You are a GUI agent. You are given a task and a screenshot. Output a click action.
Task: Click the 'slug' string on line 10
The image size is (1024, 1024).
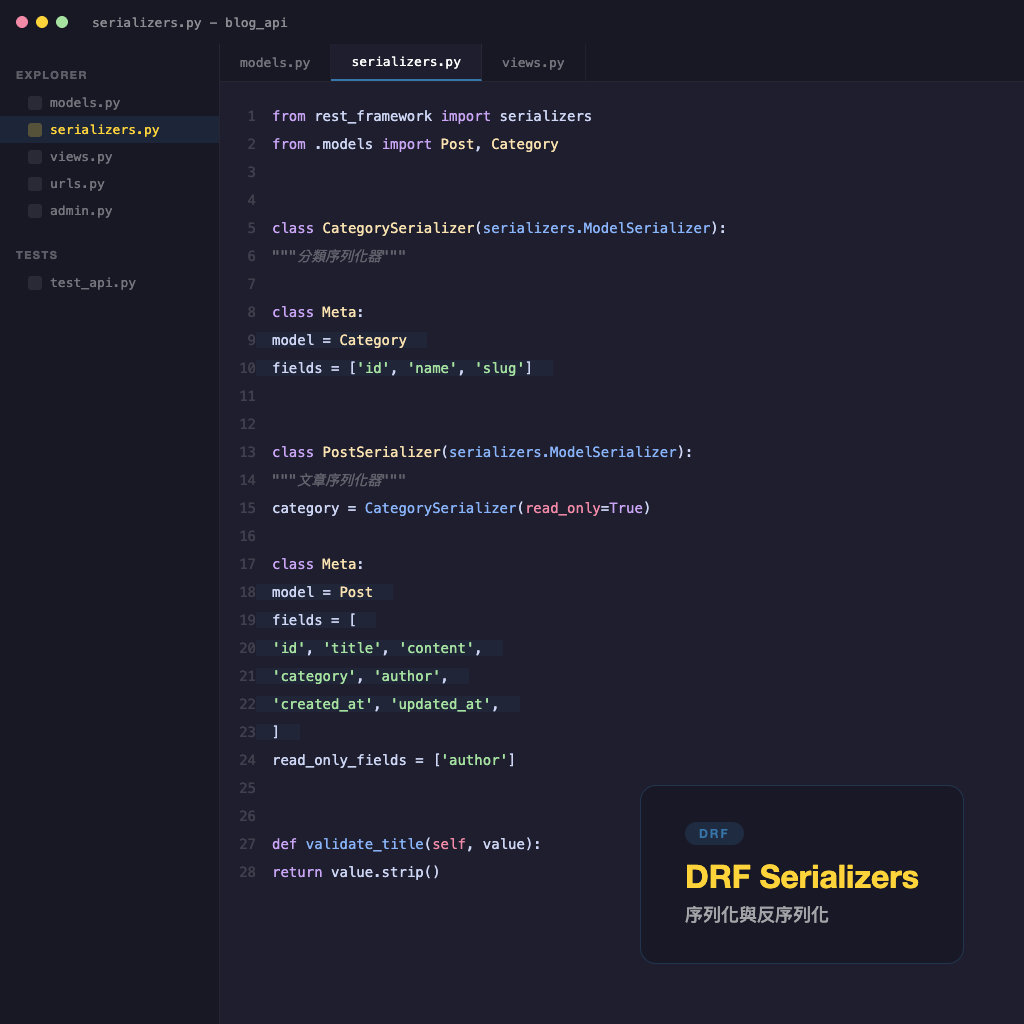pos(499,368)
